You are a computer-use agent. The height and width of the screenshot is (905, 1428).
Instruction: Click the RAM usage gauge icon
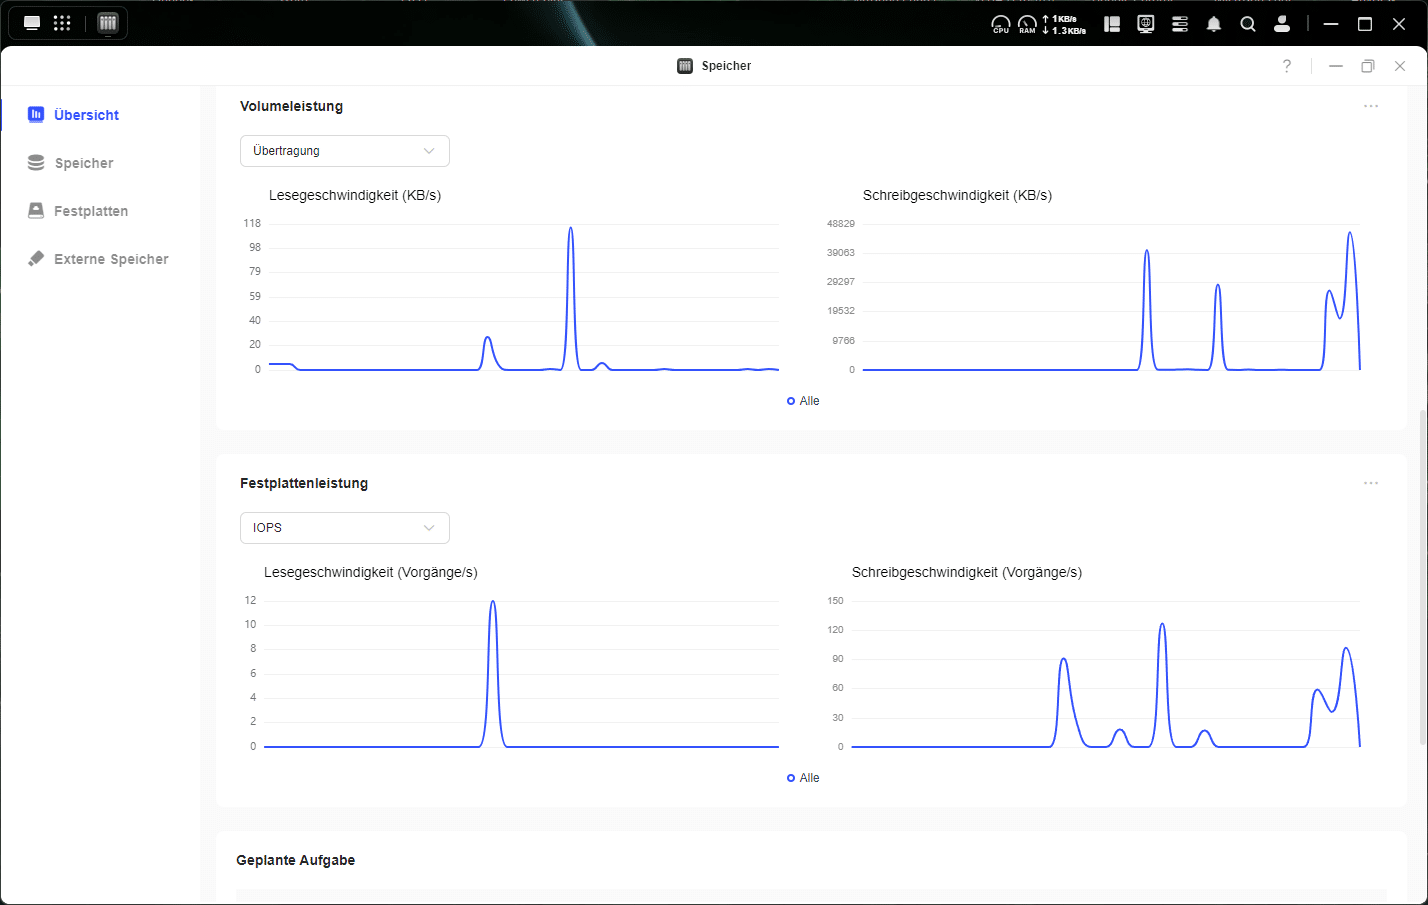point(1027,24)
